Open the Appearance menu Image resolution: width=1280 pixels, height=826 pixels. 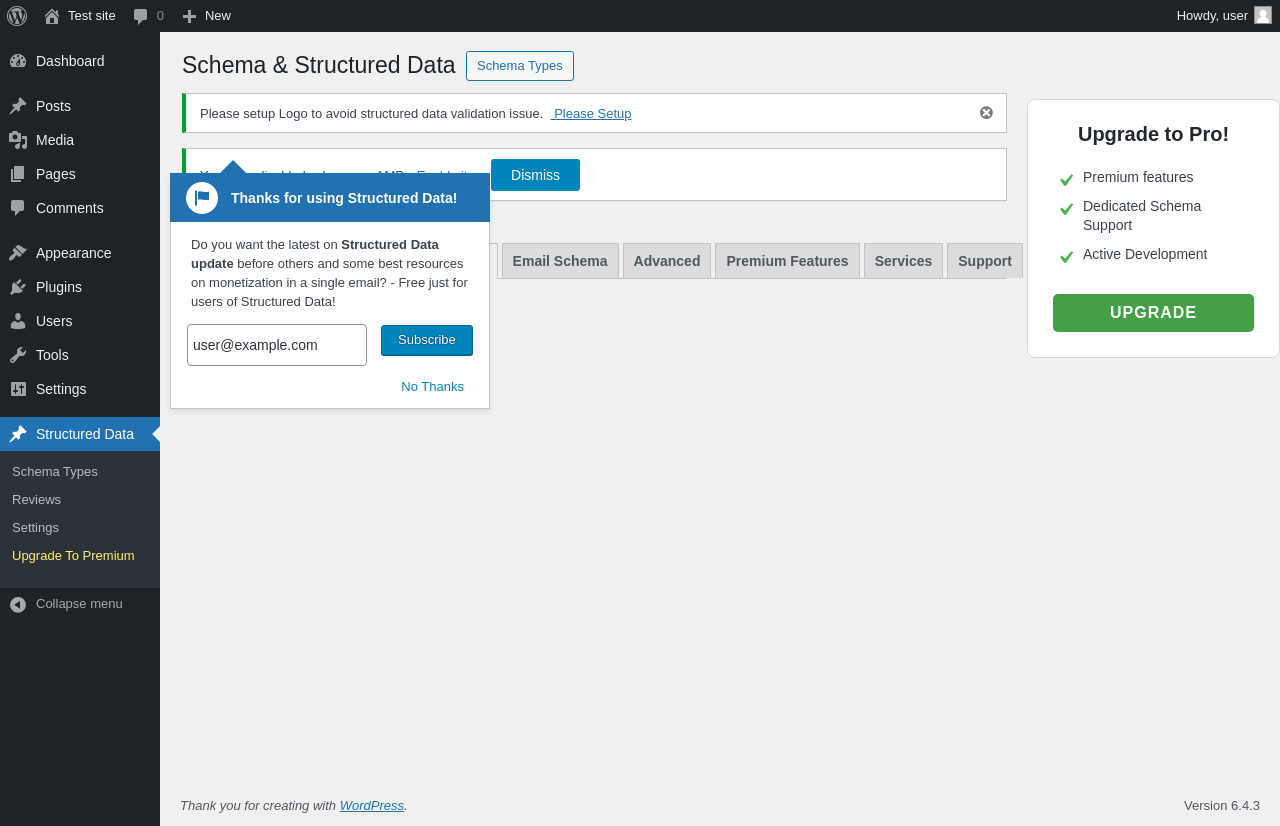pyautogui.click(x=73, y=253)
